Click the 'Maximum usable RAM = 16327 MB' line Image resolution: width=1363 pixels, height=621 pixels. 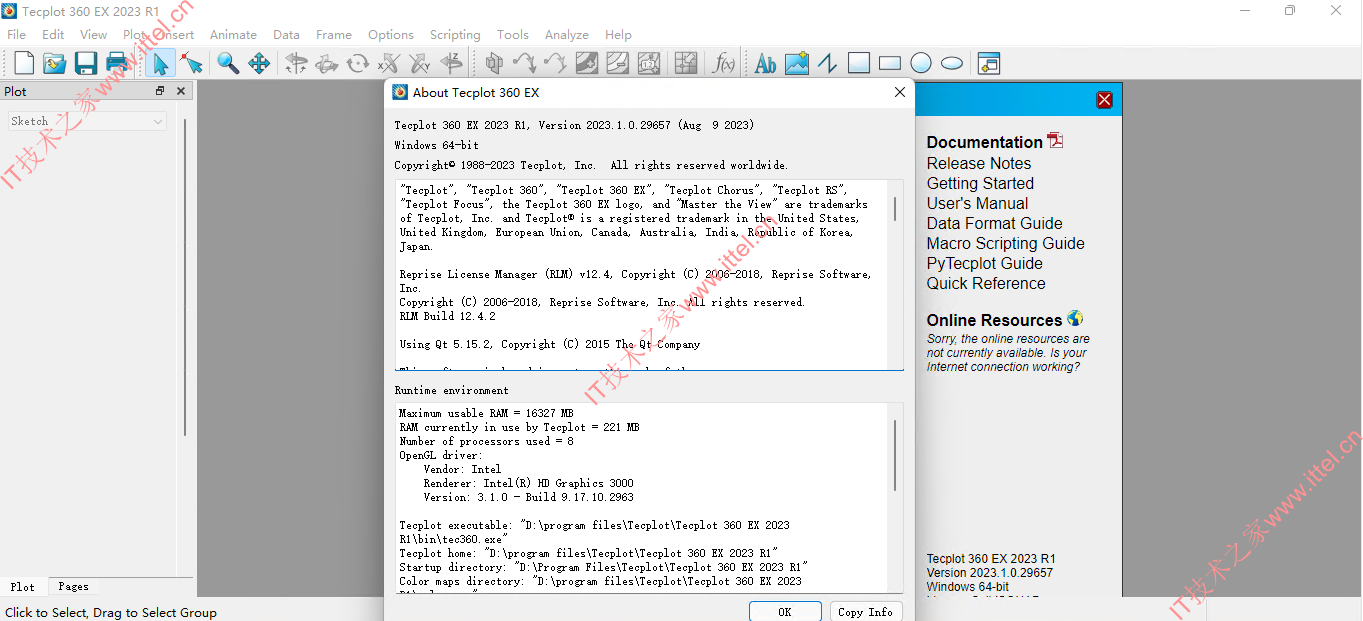tap(486, 413)
